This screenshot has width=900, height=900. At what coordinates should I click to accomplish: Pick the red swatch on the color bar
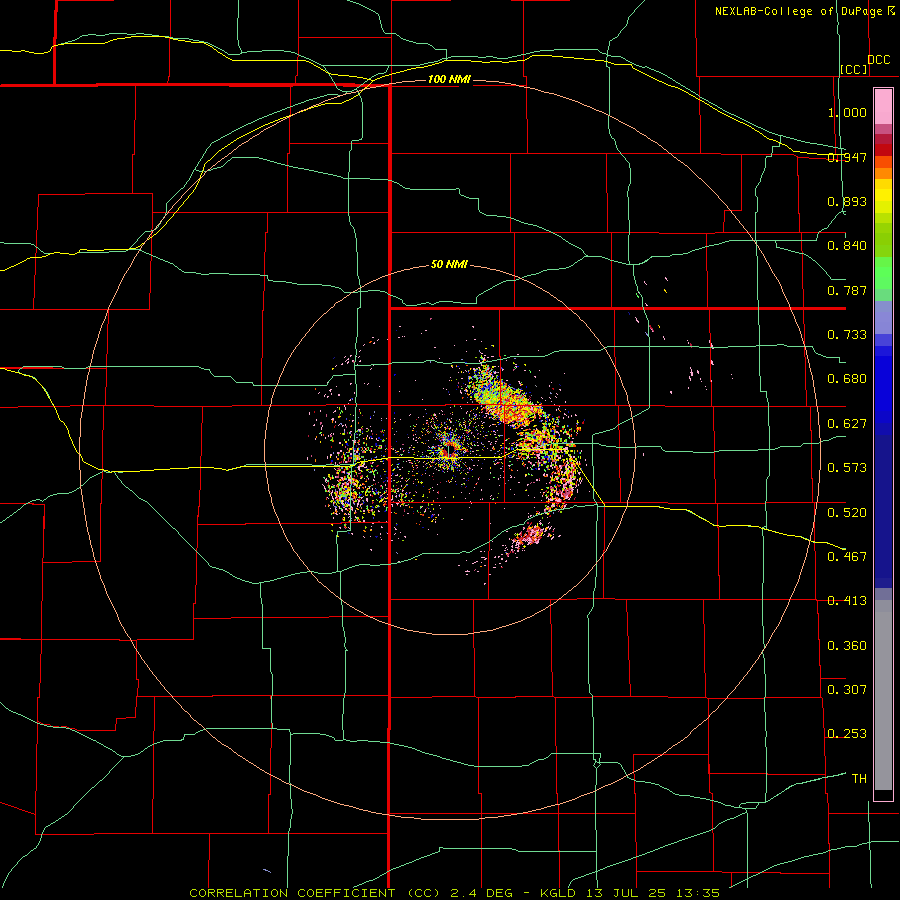[883, 150]
